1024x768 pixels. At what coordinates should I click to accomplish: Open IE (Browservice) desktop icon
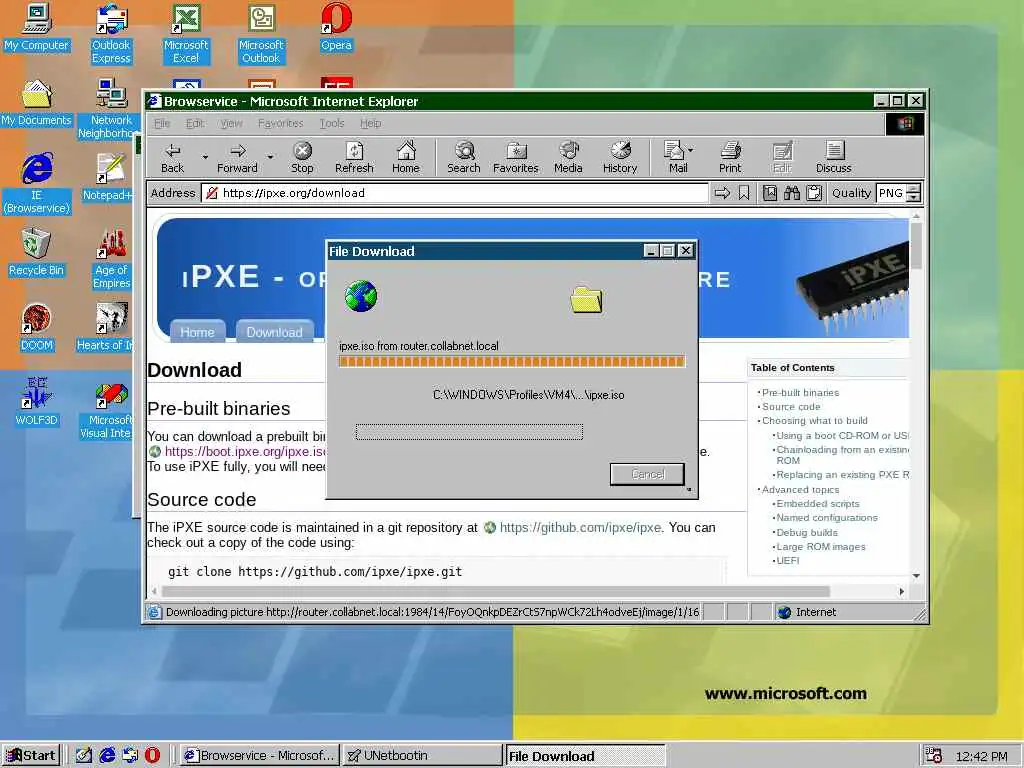tap(37, 184)
